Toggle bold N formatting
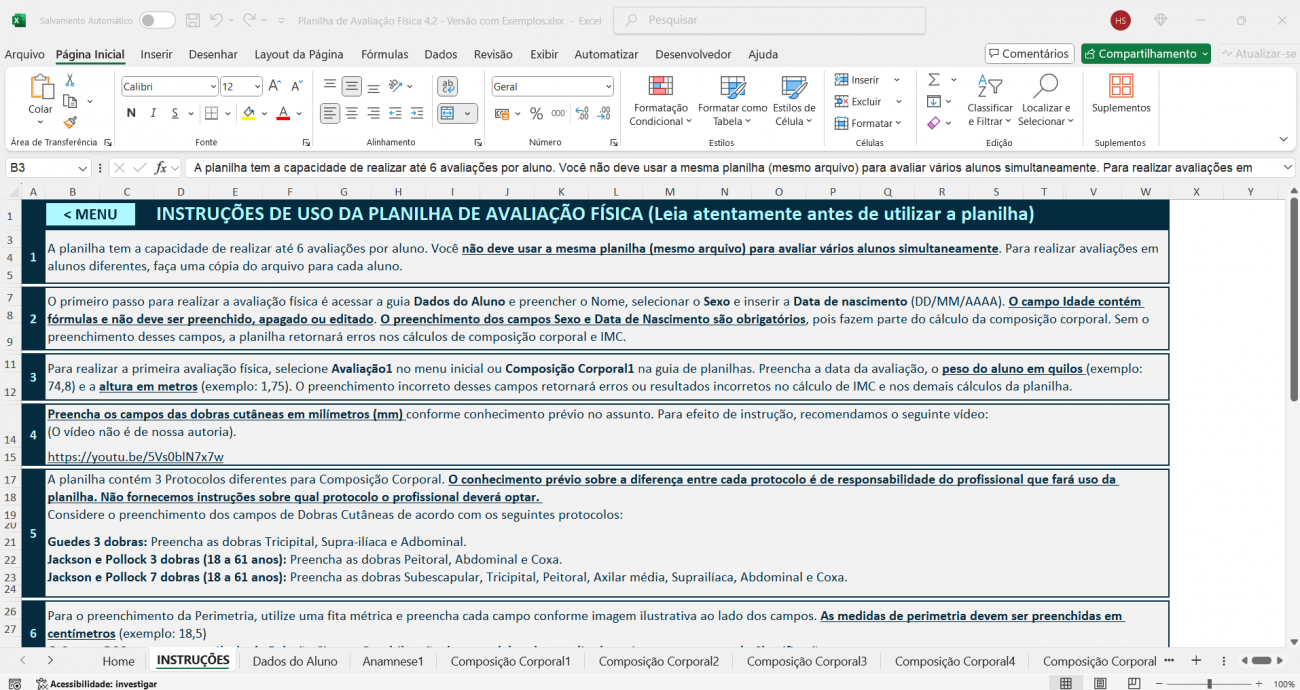 point(131,113)
